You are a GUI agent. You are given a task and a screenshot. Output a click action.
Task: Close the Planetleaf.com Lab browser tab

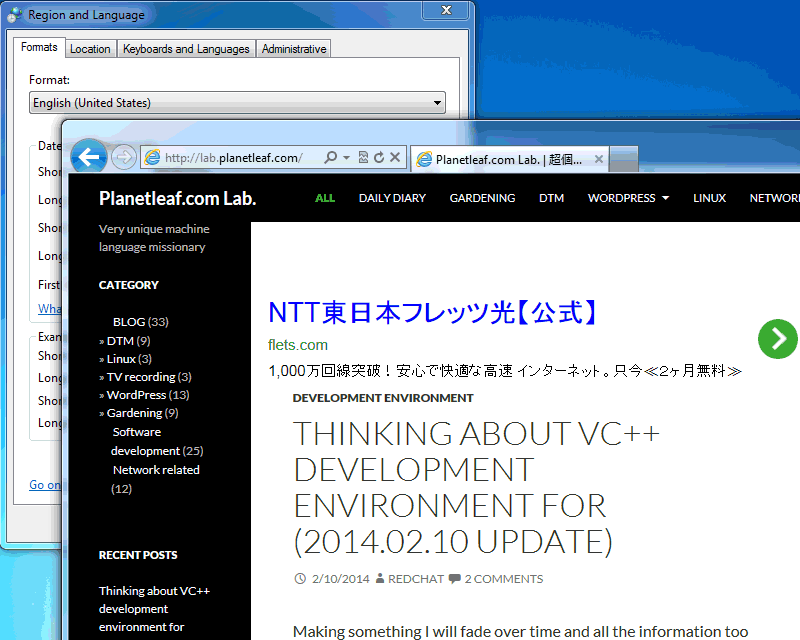[599, 159]
